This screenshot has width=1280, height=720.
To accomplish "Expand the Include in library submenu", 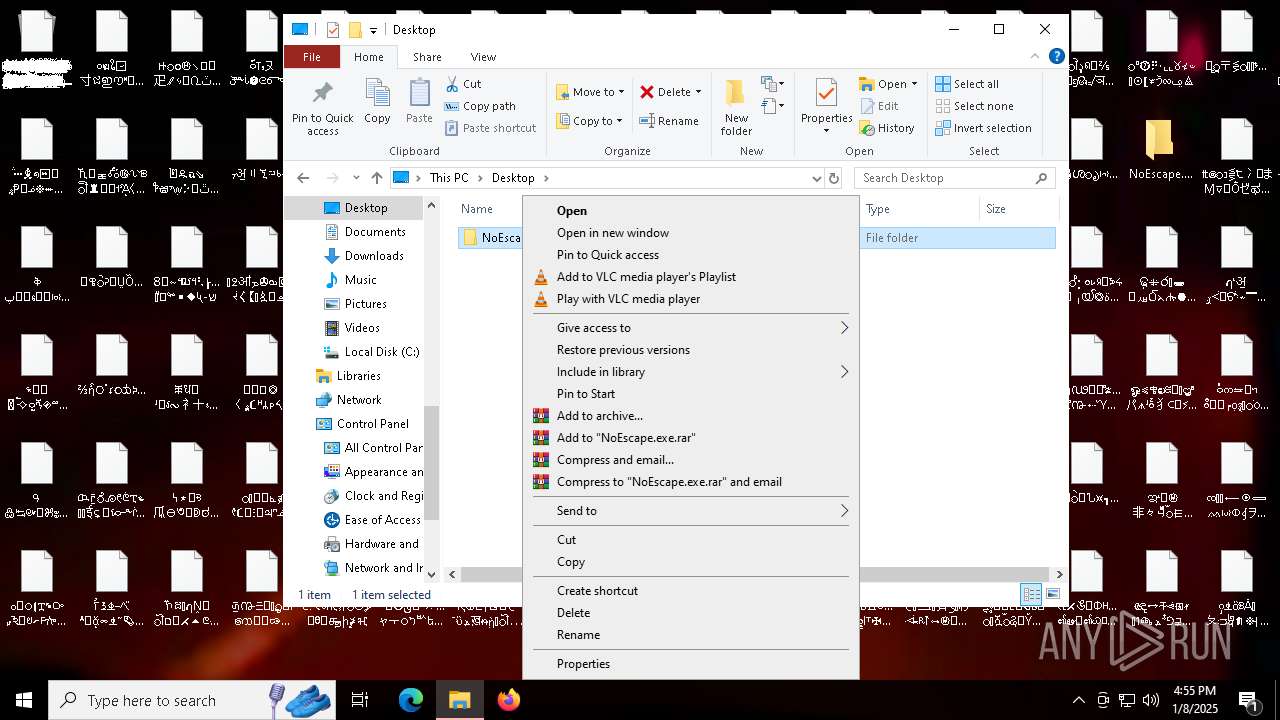I will (x=690, y=372).
